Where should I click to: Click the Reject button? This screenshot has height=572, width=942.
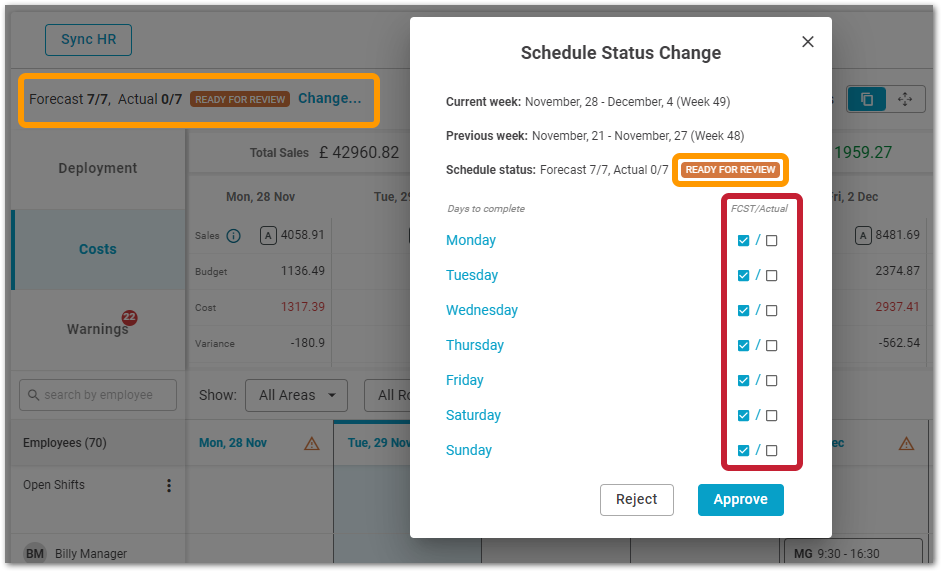tap(636, 500)
